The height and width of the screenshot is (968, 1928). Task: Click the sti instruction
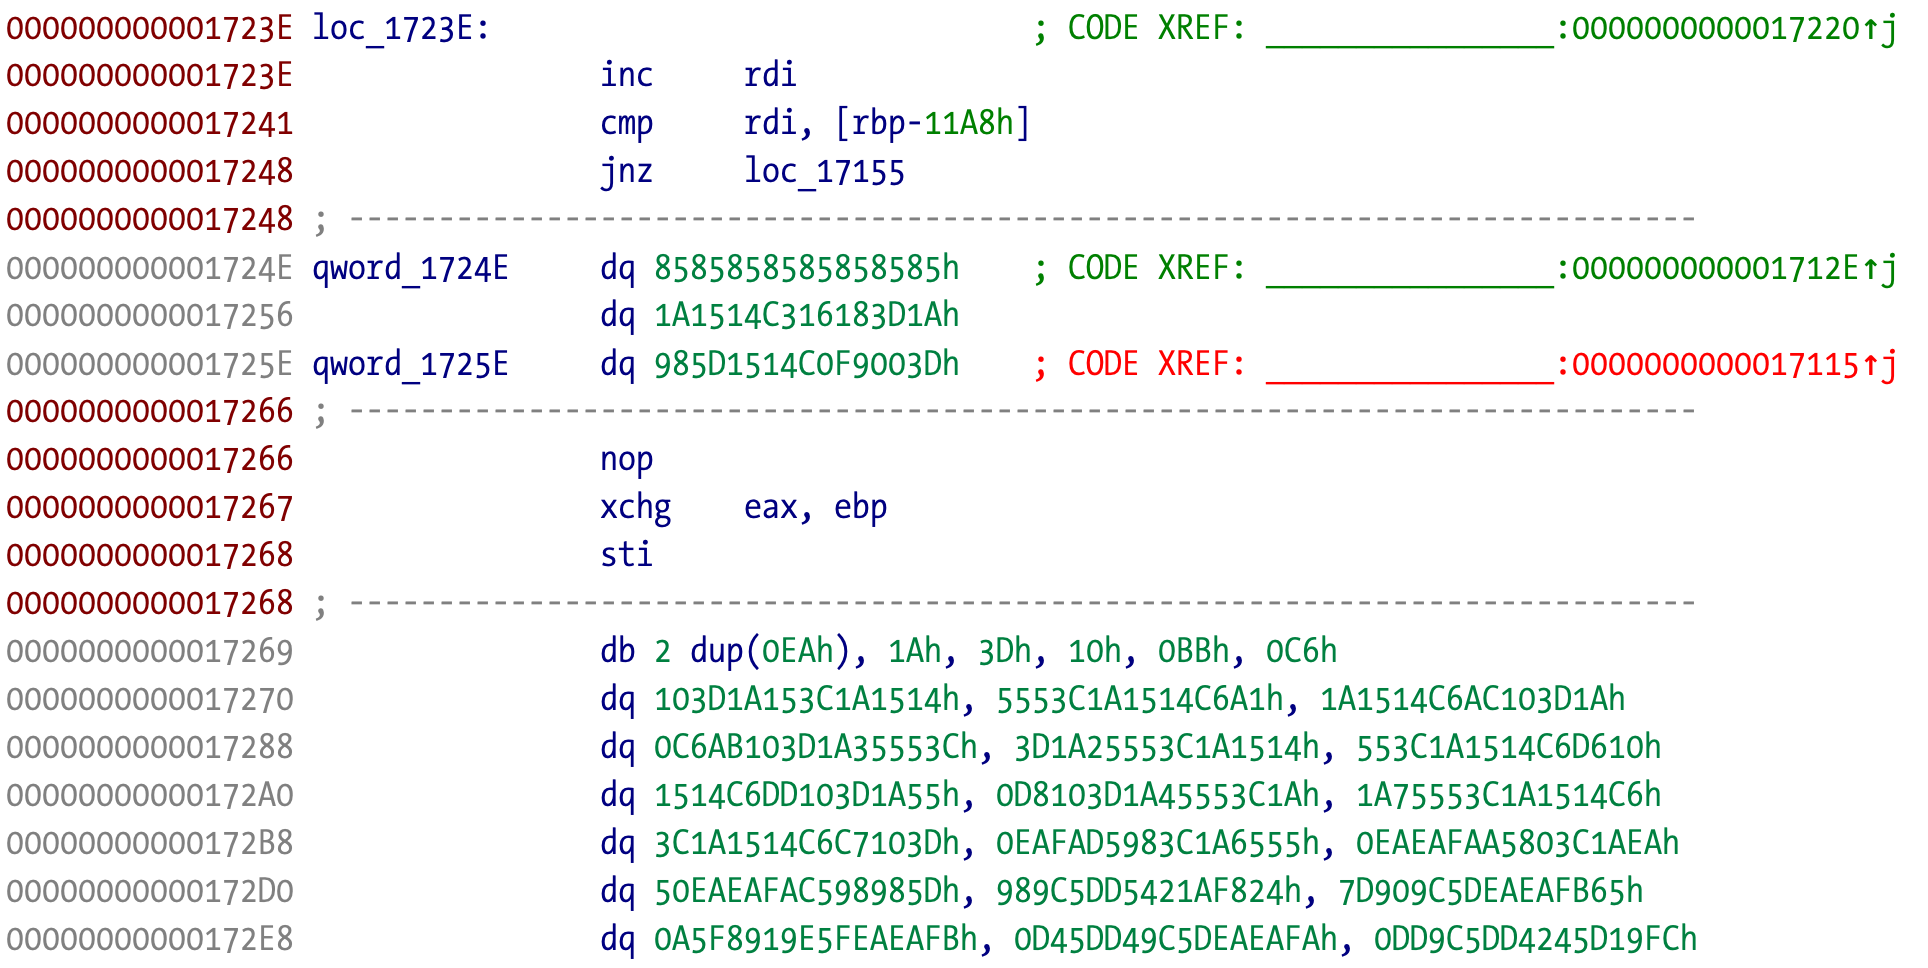point(626,555)
